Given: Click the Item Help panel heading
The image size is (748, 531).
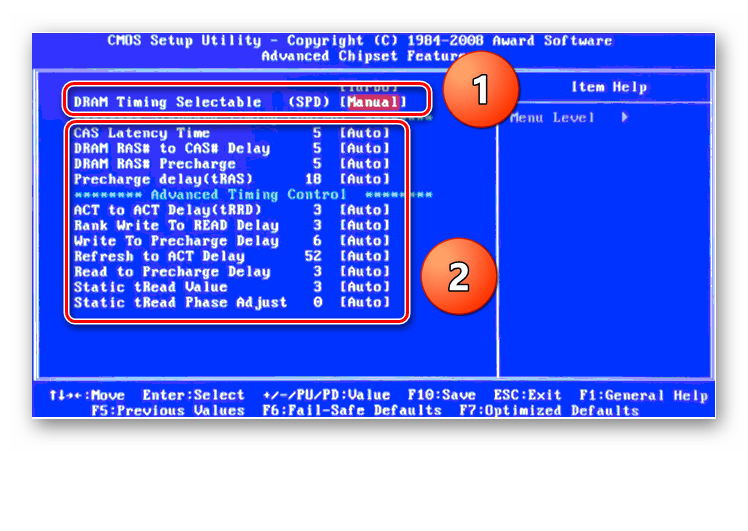Looking at the screenshot, I should [609, 87].
